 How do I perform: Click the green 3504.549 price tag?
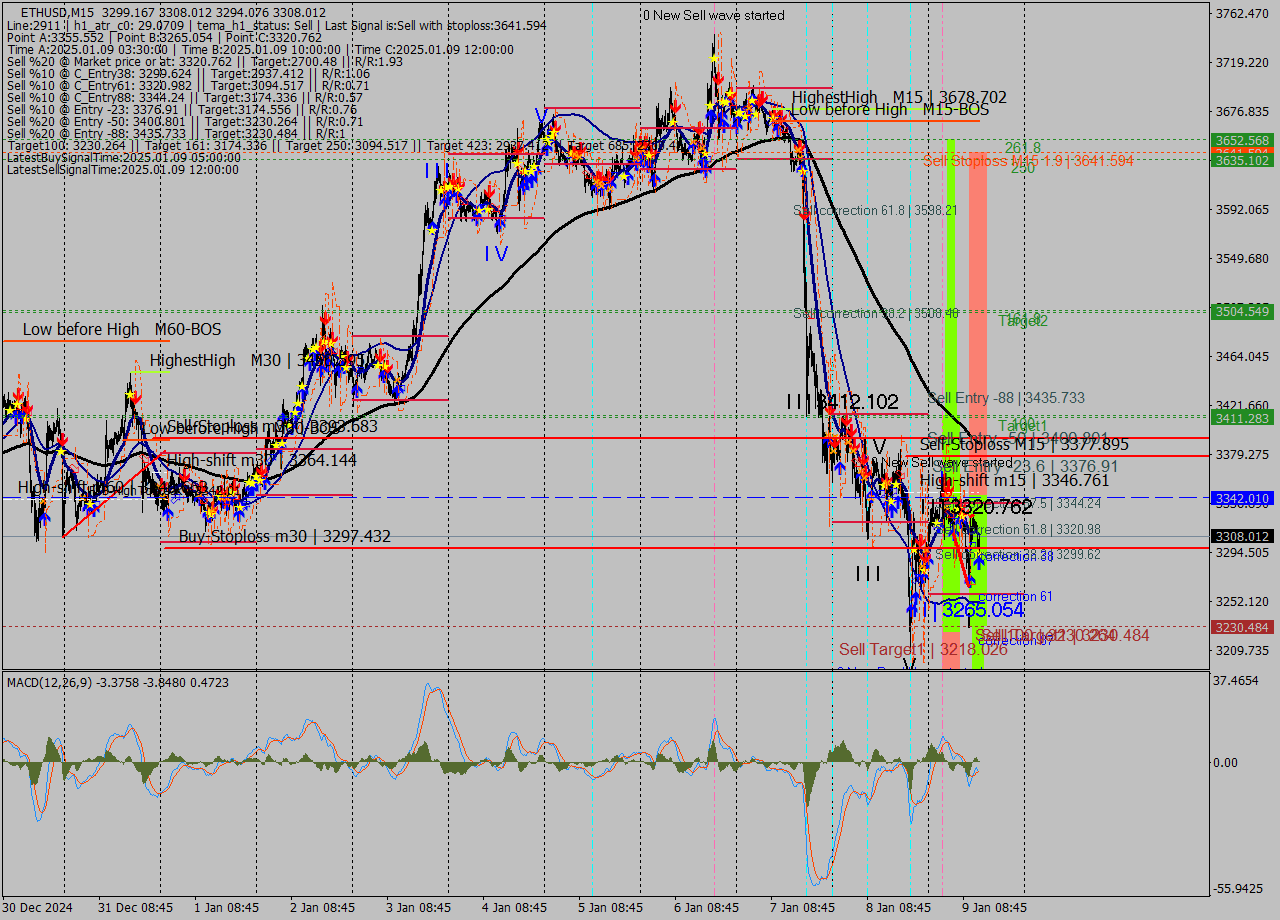pos(1242,312)
